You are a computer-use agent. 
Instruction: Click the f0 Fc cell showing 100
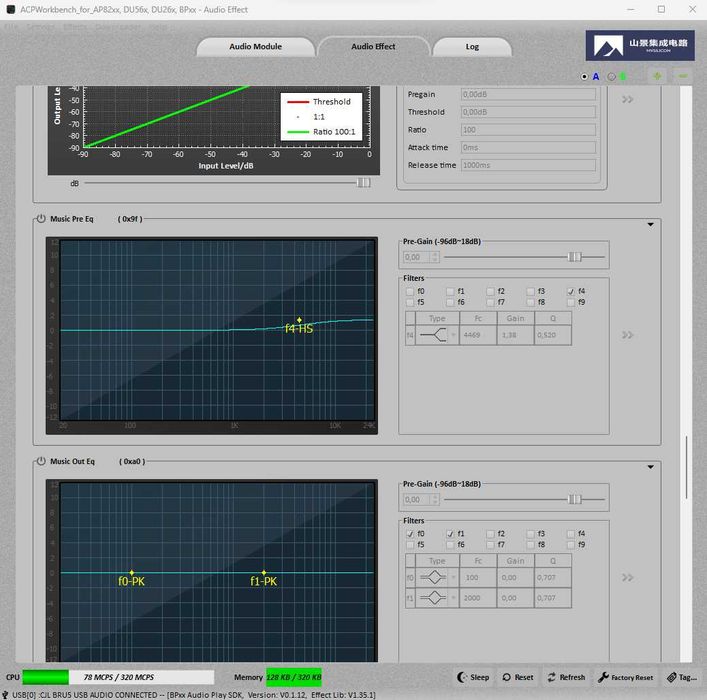point(478,577)
